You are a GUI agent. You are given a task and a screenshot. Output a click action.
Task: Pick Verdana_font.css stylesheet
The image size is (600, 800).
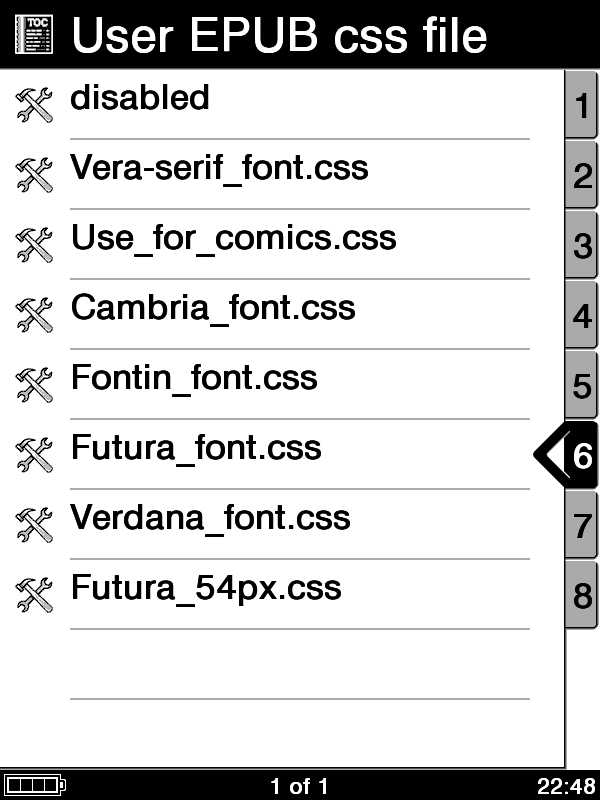tap(210, 517)
